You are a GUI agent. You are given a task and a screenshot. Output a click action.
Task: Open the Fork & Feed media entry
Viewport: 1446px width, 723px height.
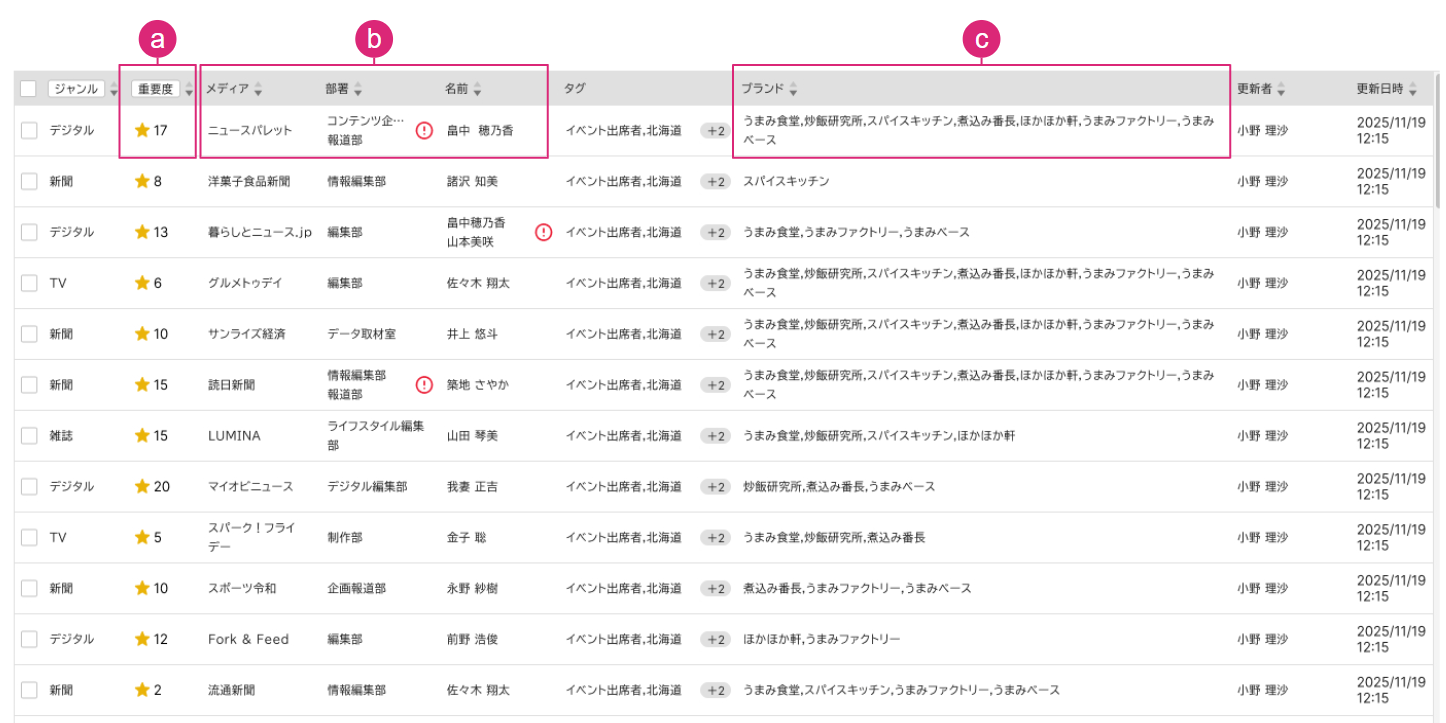point(248,639)
